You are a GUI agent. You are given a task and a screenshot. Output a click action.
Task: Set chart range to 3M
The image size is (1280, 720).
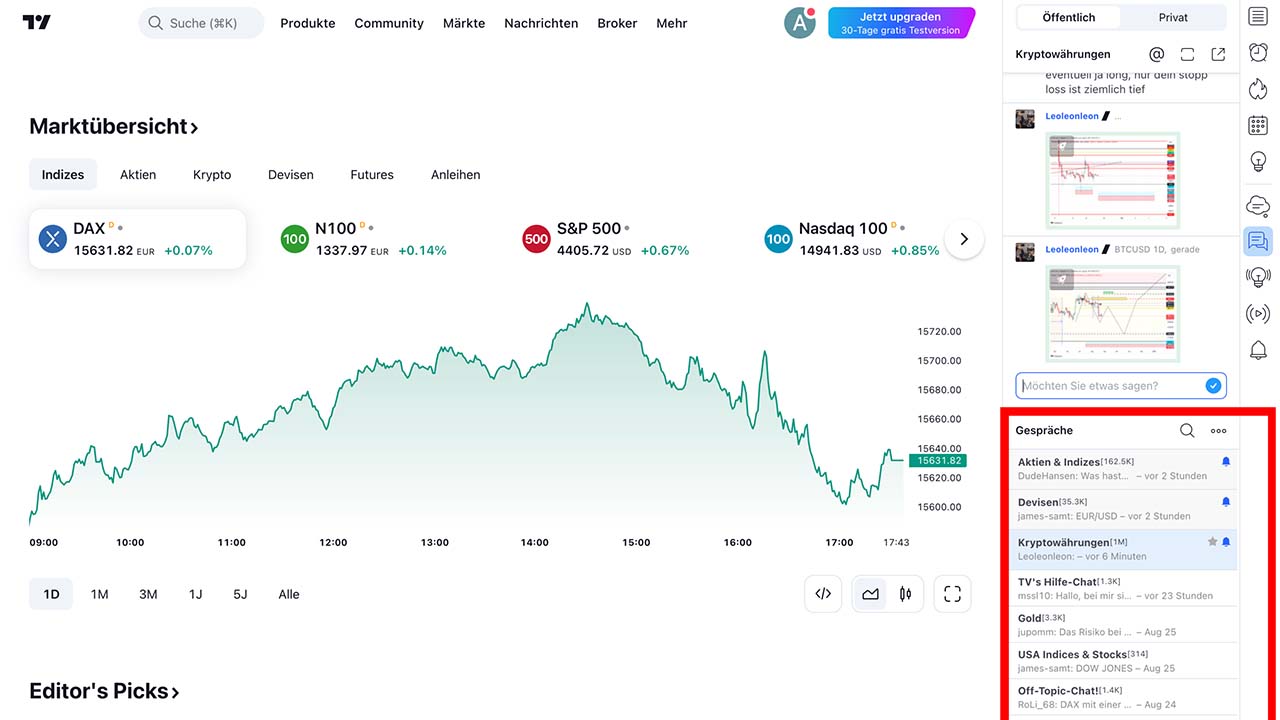148,594
